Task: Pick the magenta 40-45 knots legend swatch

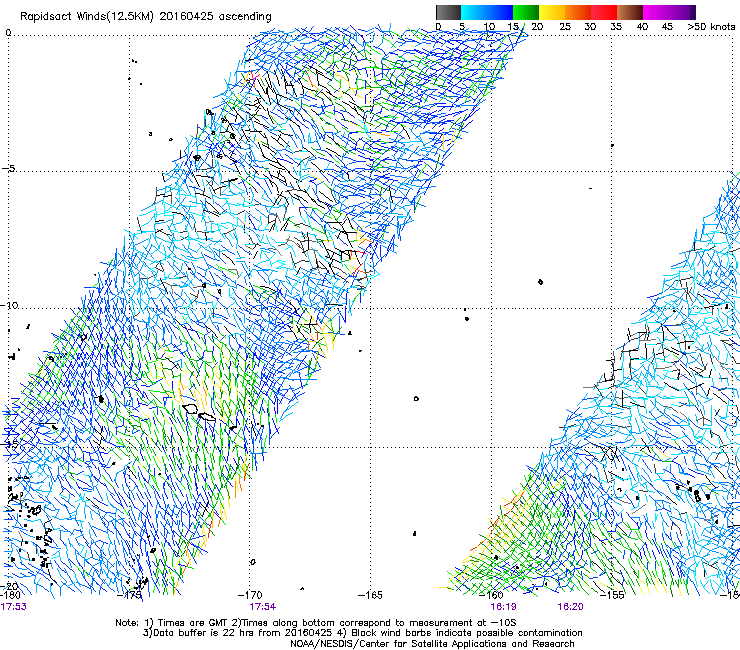Action: coord(656,12)
